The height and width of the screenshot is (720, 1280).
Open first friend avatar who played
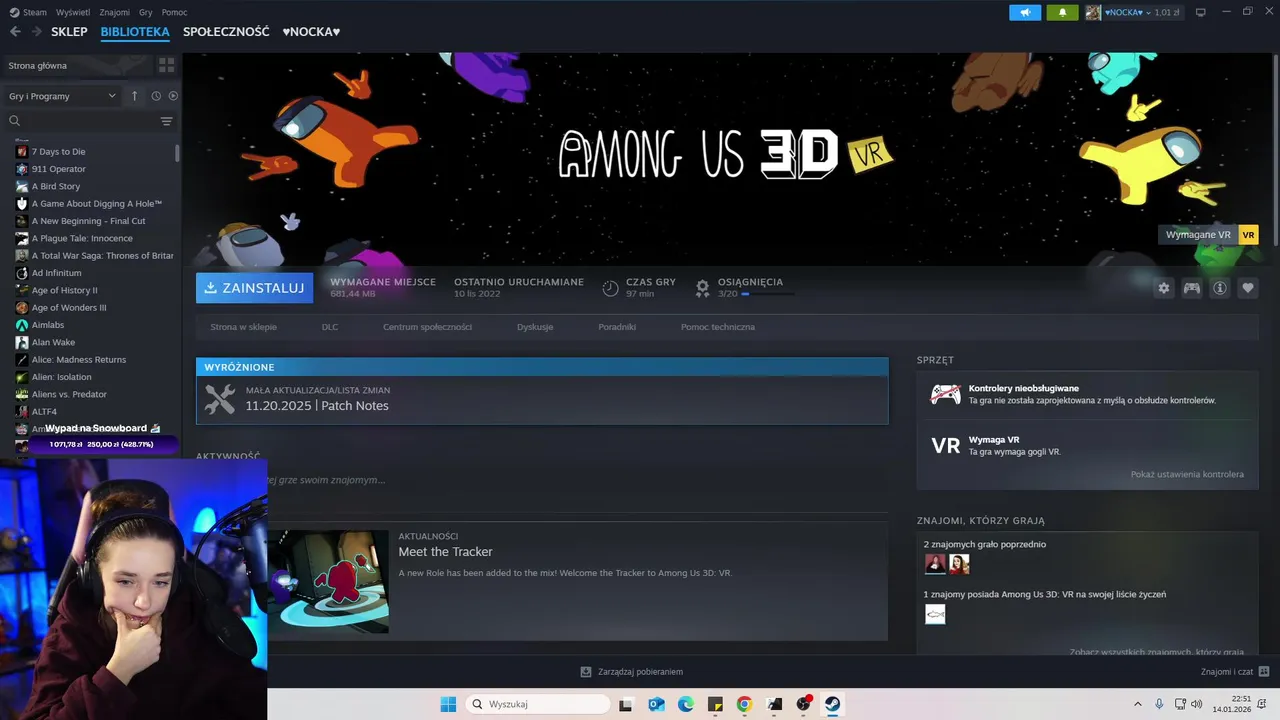(x=935, y=564)
